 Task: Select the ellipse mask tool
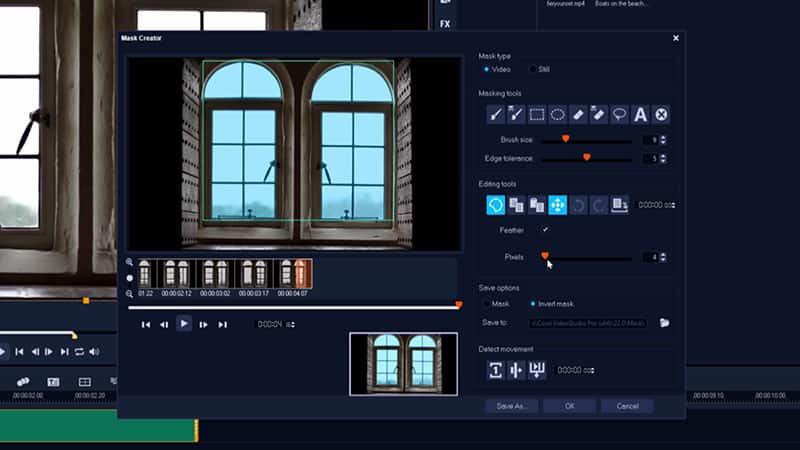coord(558,114)
